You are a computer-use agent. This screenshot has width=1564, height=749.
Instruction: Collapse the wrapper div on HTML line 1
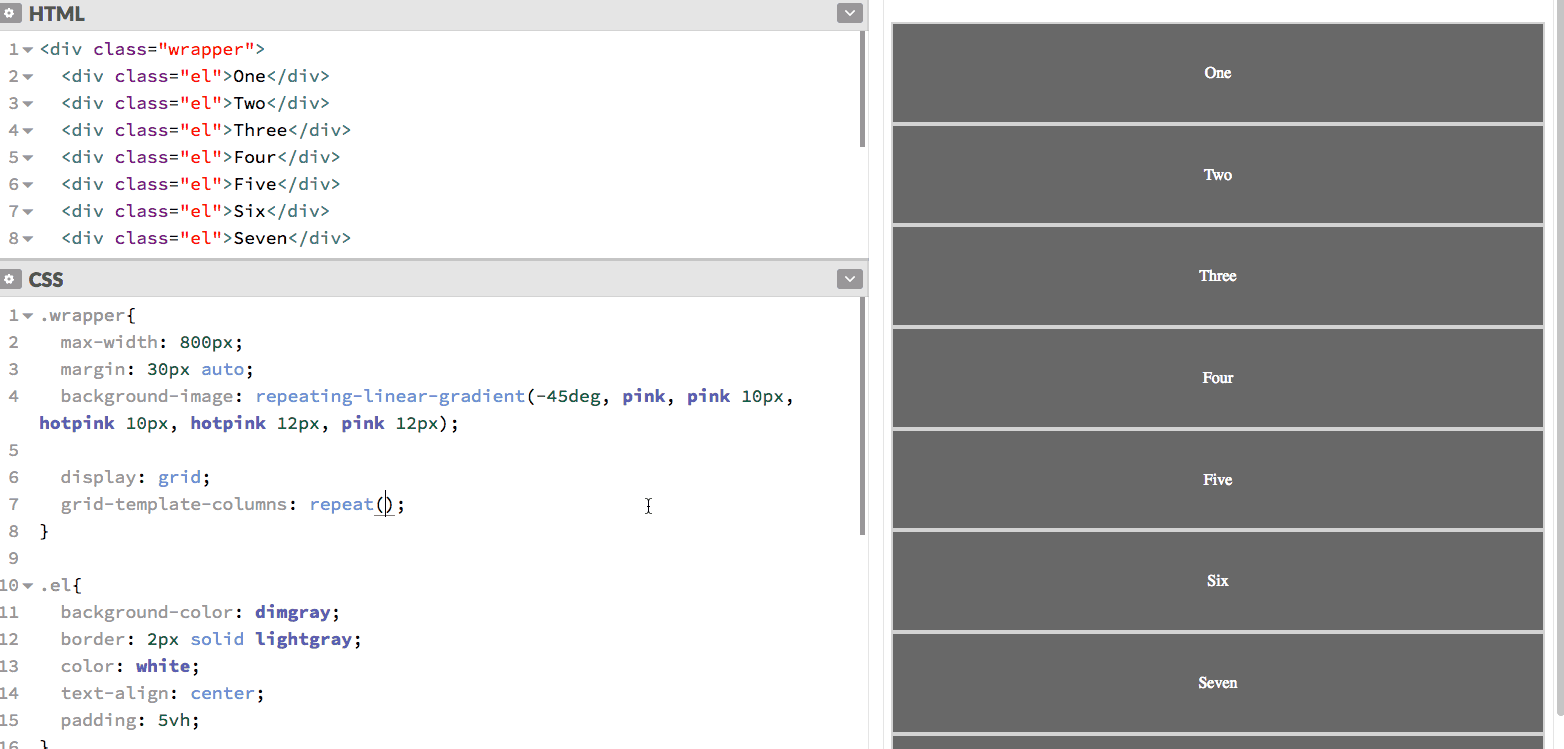tap(28, 50)
